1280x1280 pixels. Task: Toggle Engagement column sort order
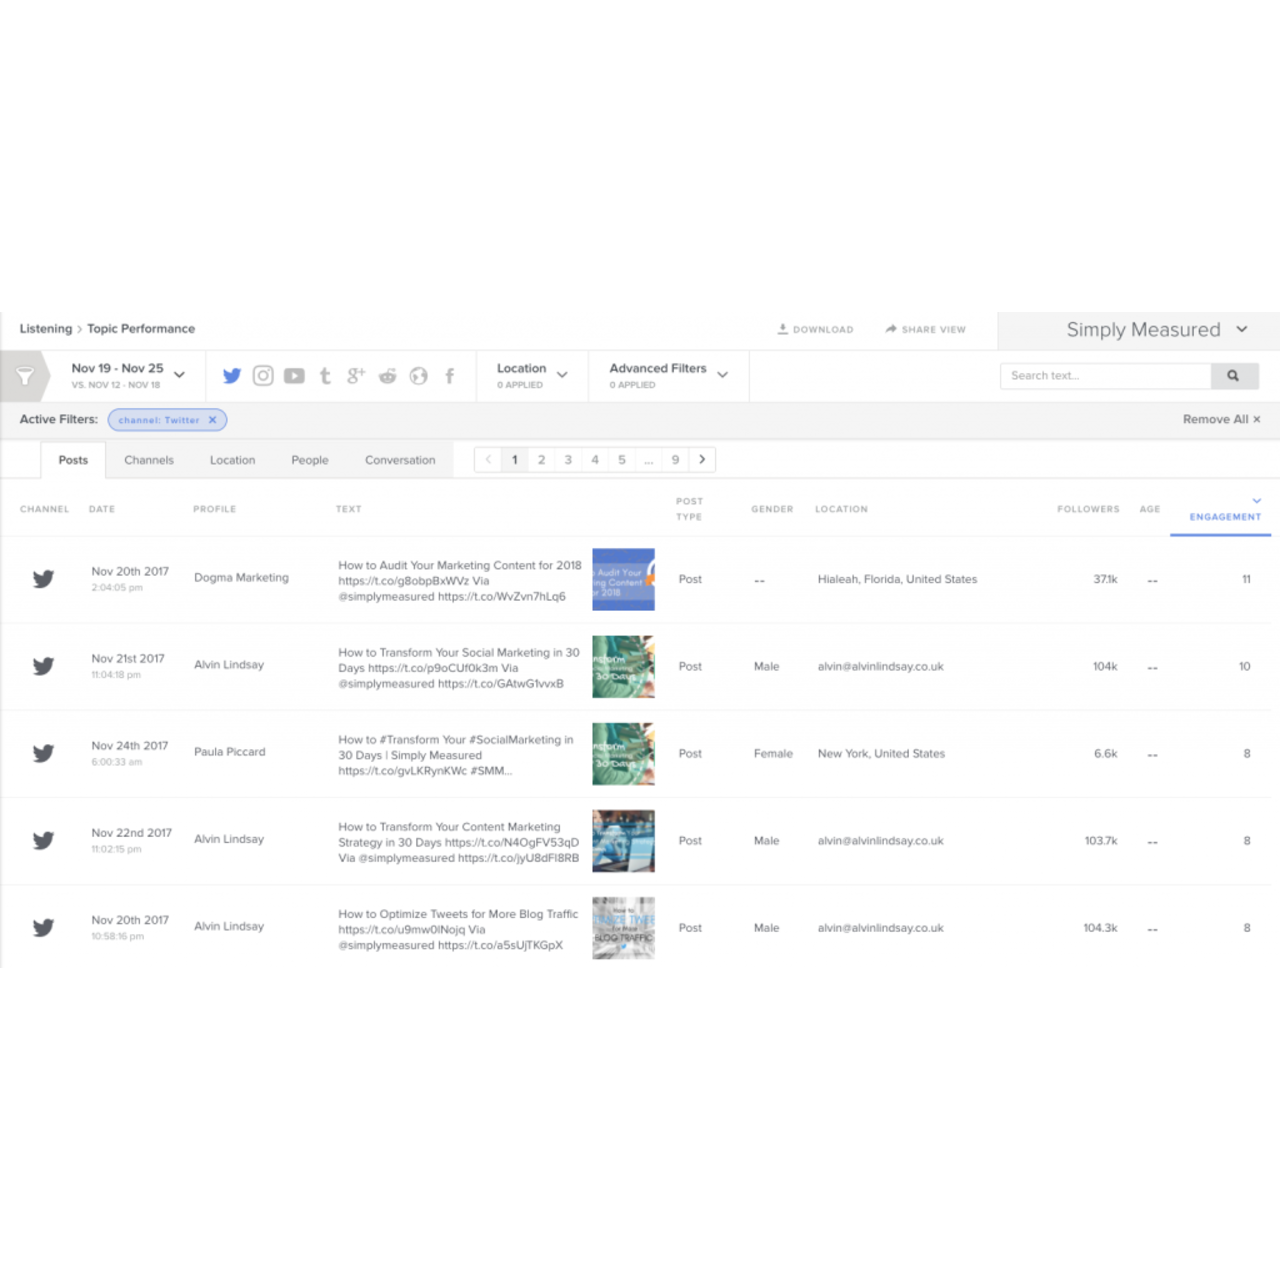pos(1224,511)
